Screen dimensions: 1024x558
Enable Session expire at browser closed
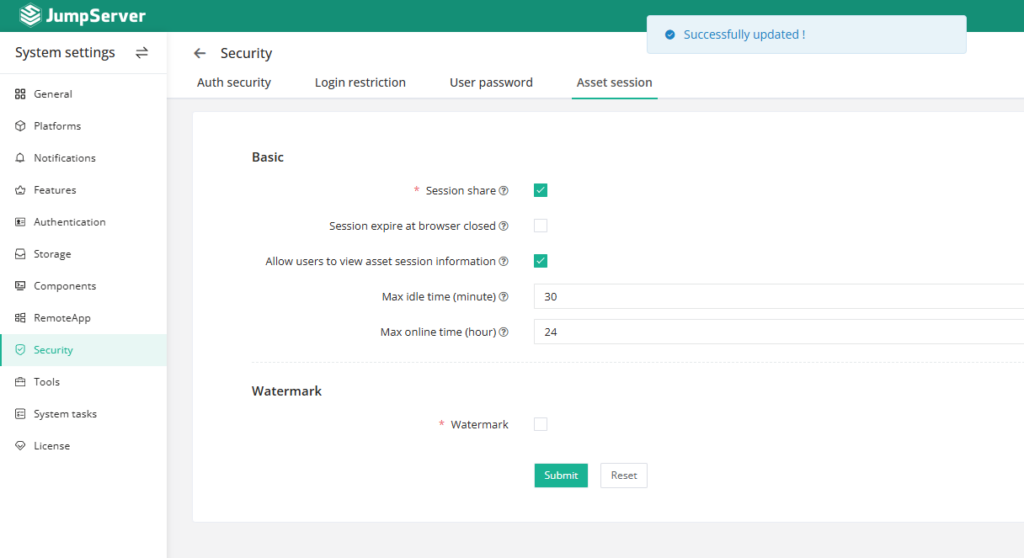coord(541,226)
